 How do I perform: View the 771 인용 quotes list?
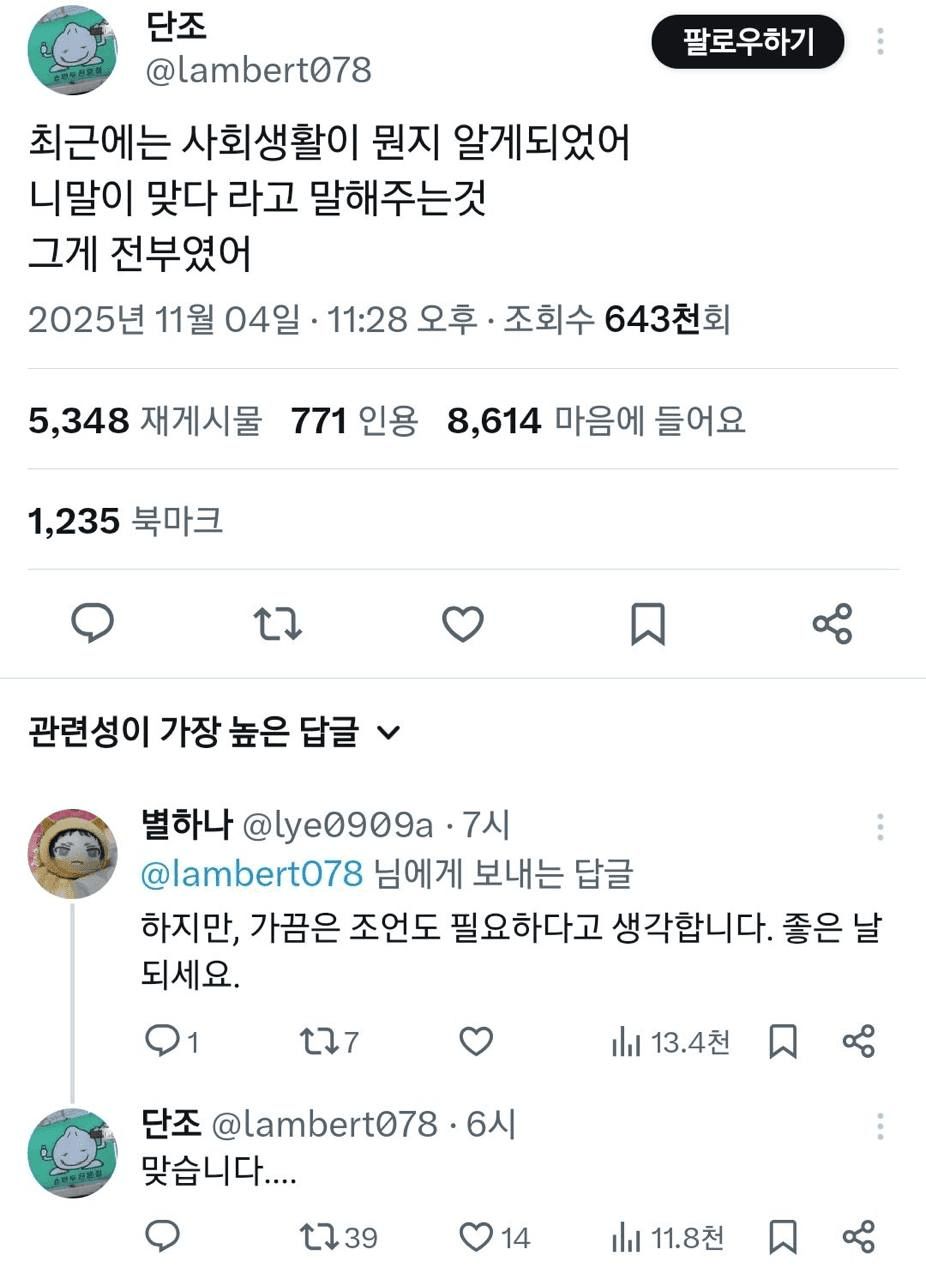tap(354, 421)
